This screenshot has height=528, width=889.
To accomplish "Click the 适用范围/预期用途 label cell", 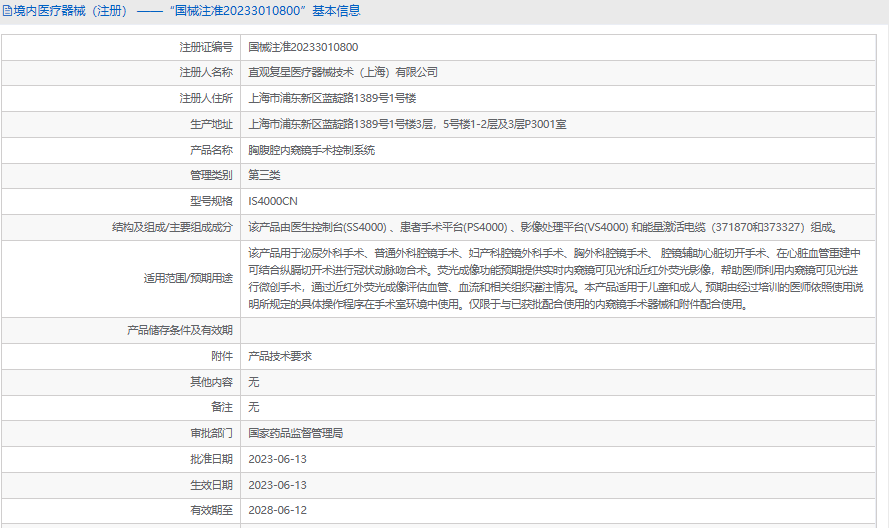I will [x=121, y=279].
